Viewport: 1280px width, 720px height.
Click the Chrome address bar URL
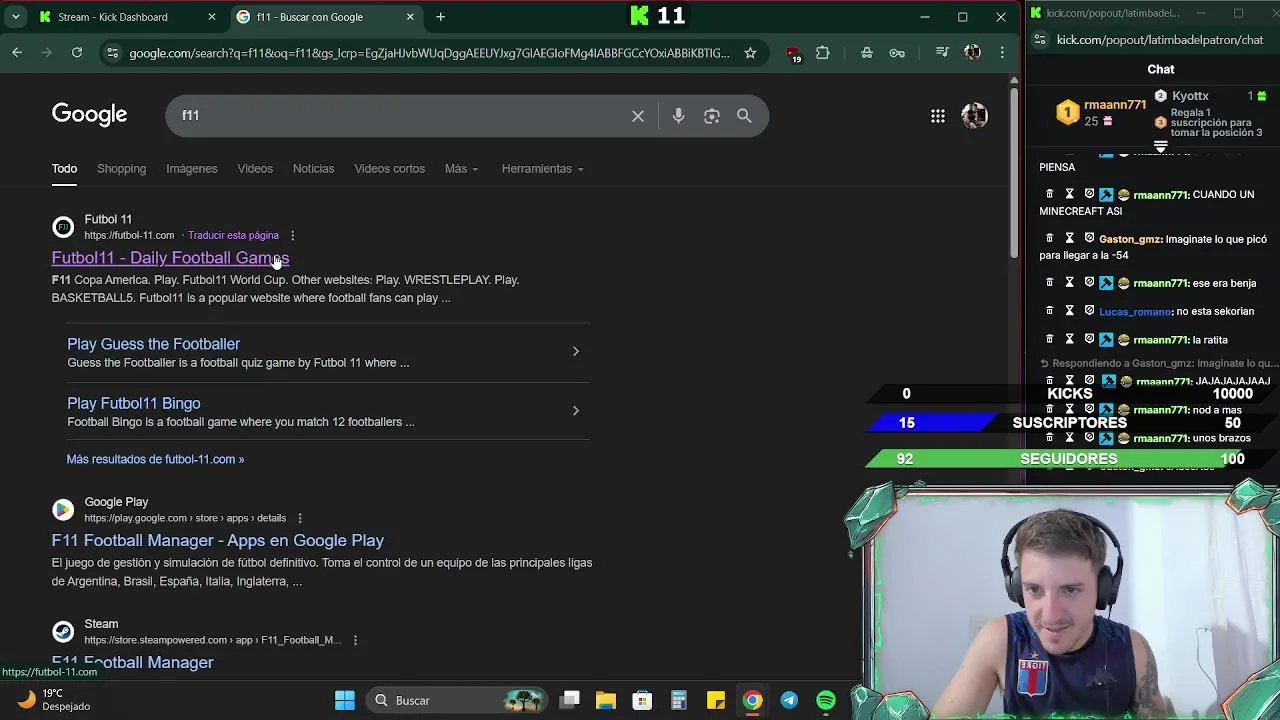(429, 53)
